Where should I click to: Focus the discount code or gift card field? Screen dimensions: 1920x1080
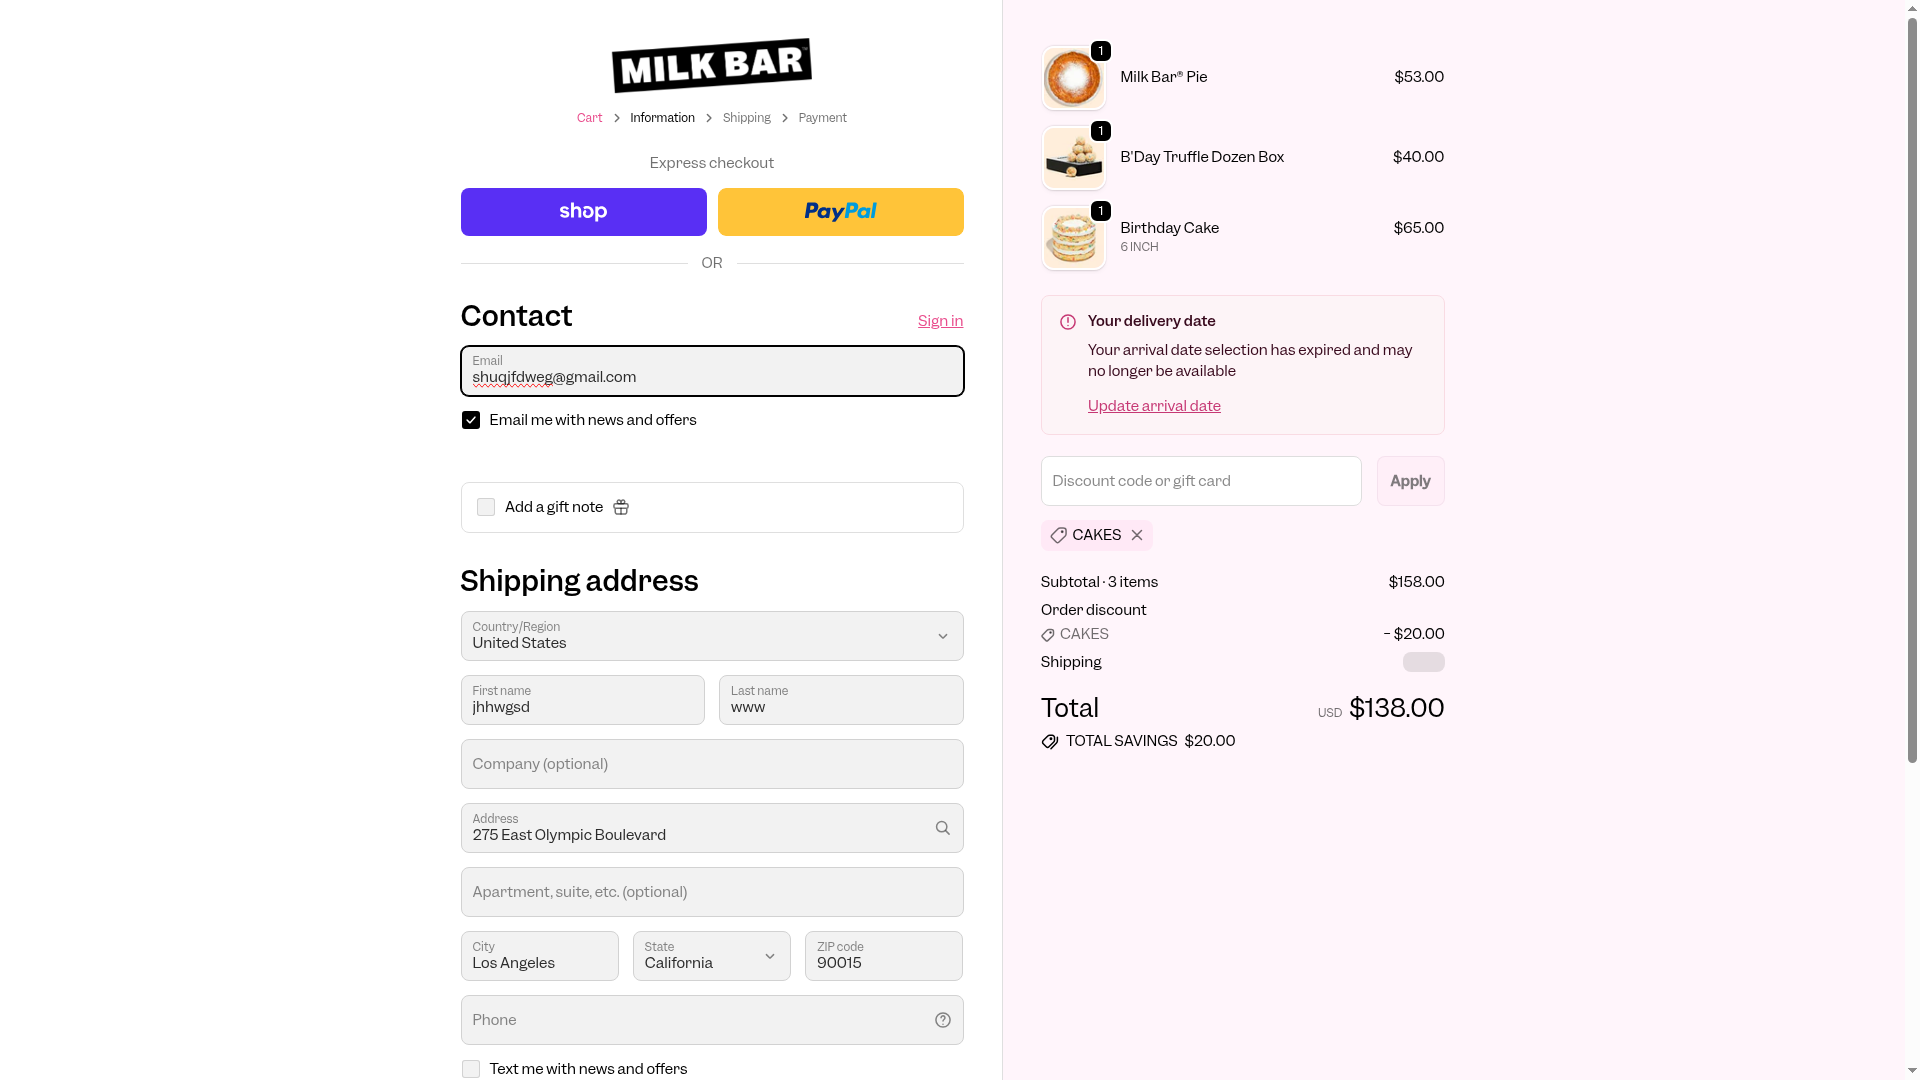1200,481
